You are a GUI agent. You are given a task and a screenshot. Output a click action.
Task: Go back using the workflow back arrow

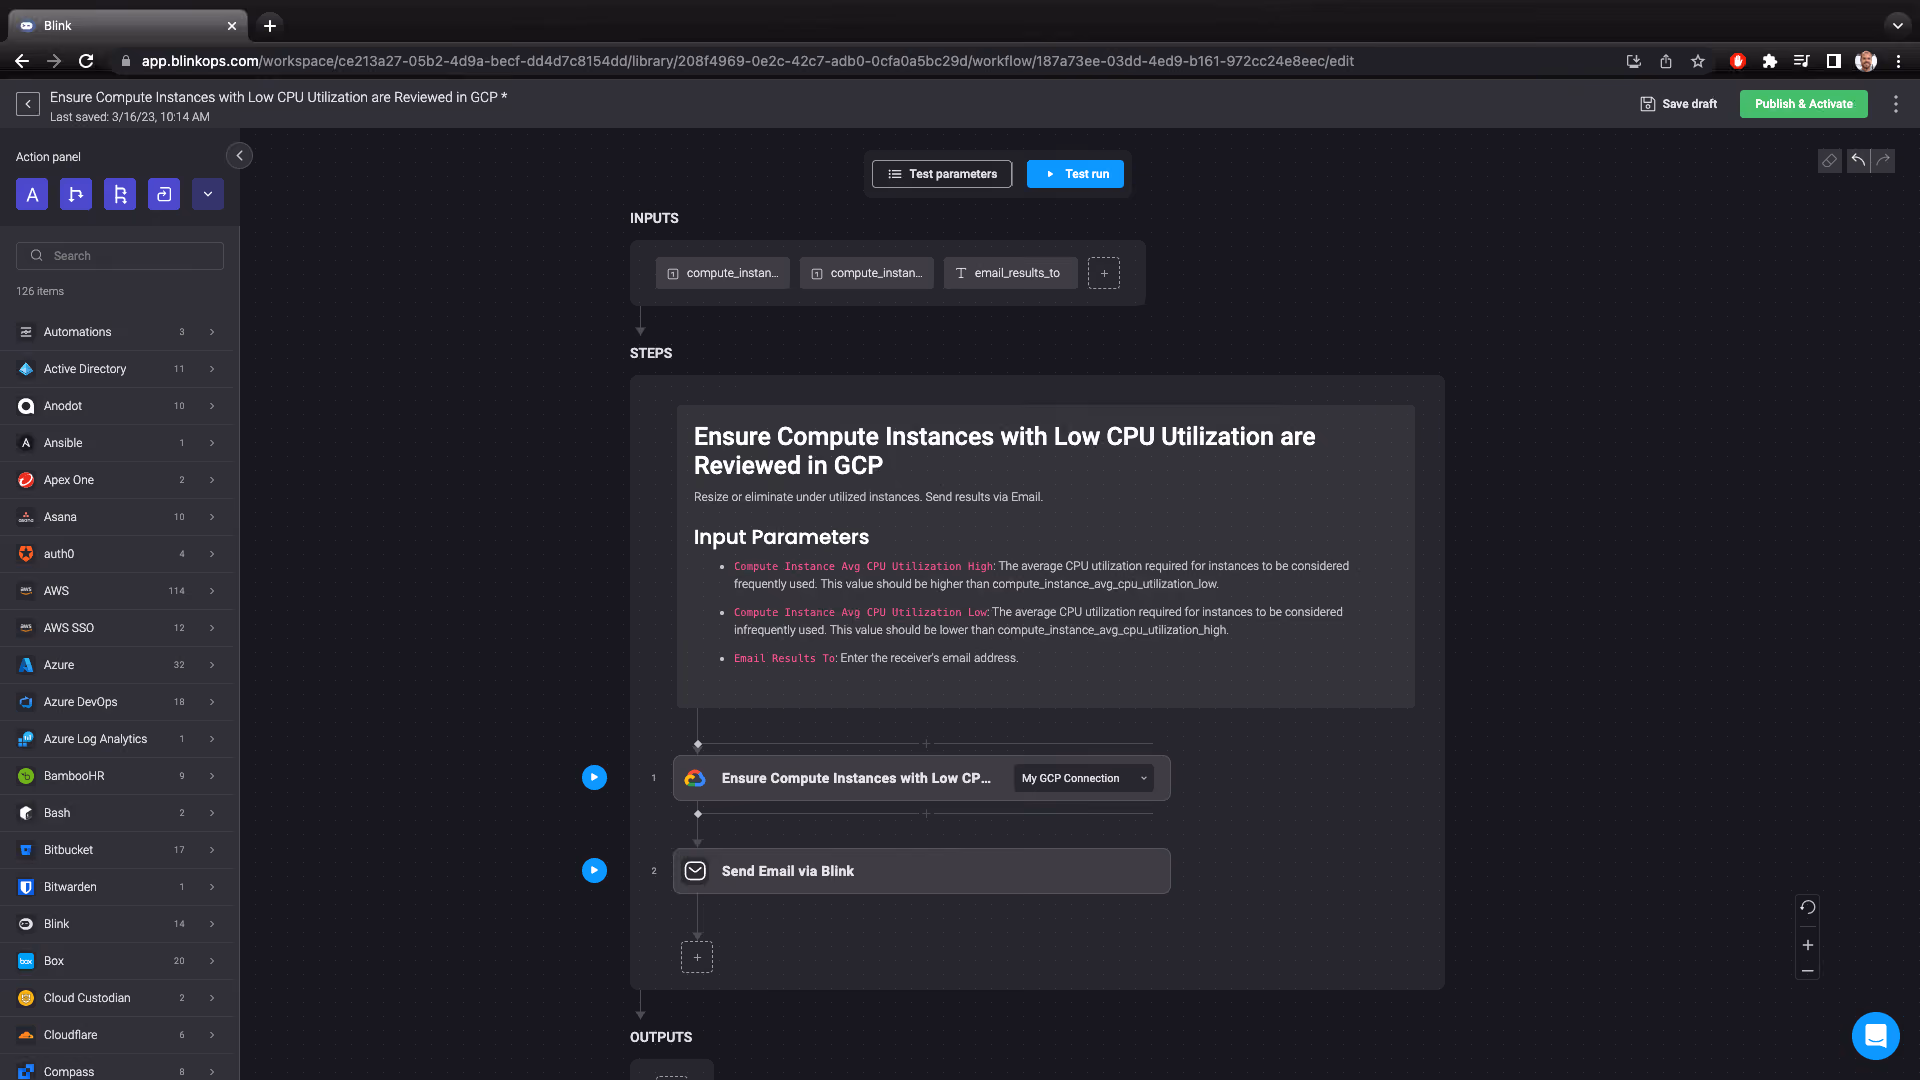pos(28,104)
